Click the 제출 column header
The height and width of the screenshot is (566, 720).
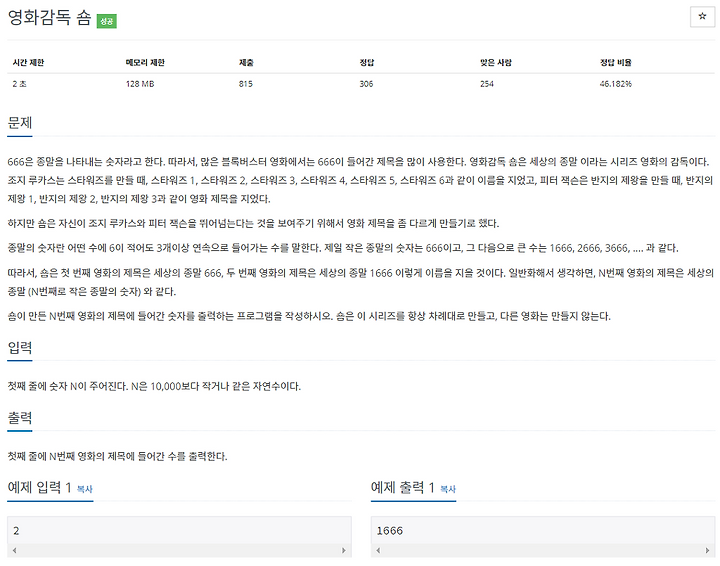246,62
